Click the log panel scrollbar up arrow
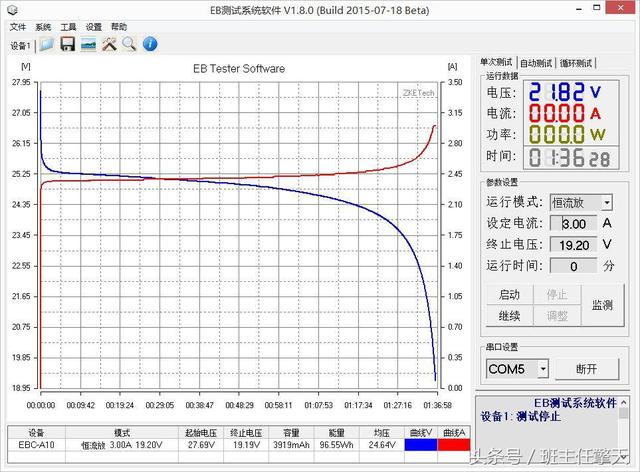This screenshot has width=640, height=472. pos(623,403)
